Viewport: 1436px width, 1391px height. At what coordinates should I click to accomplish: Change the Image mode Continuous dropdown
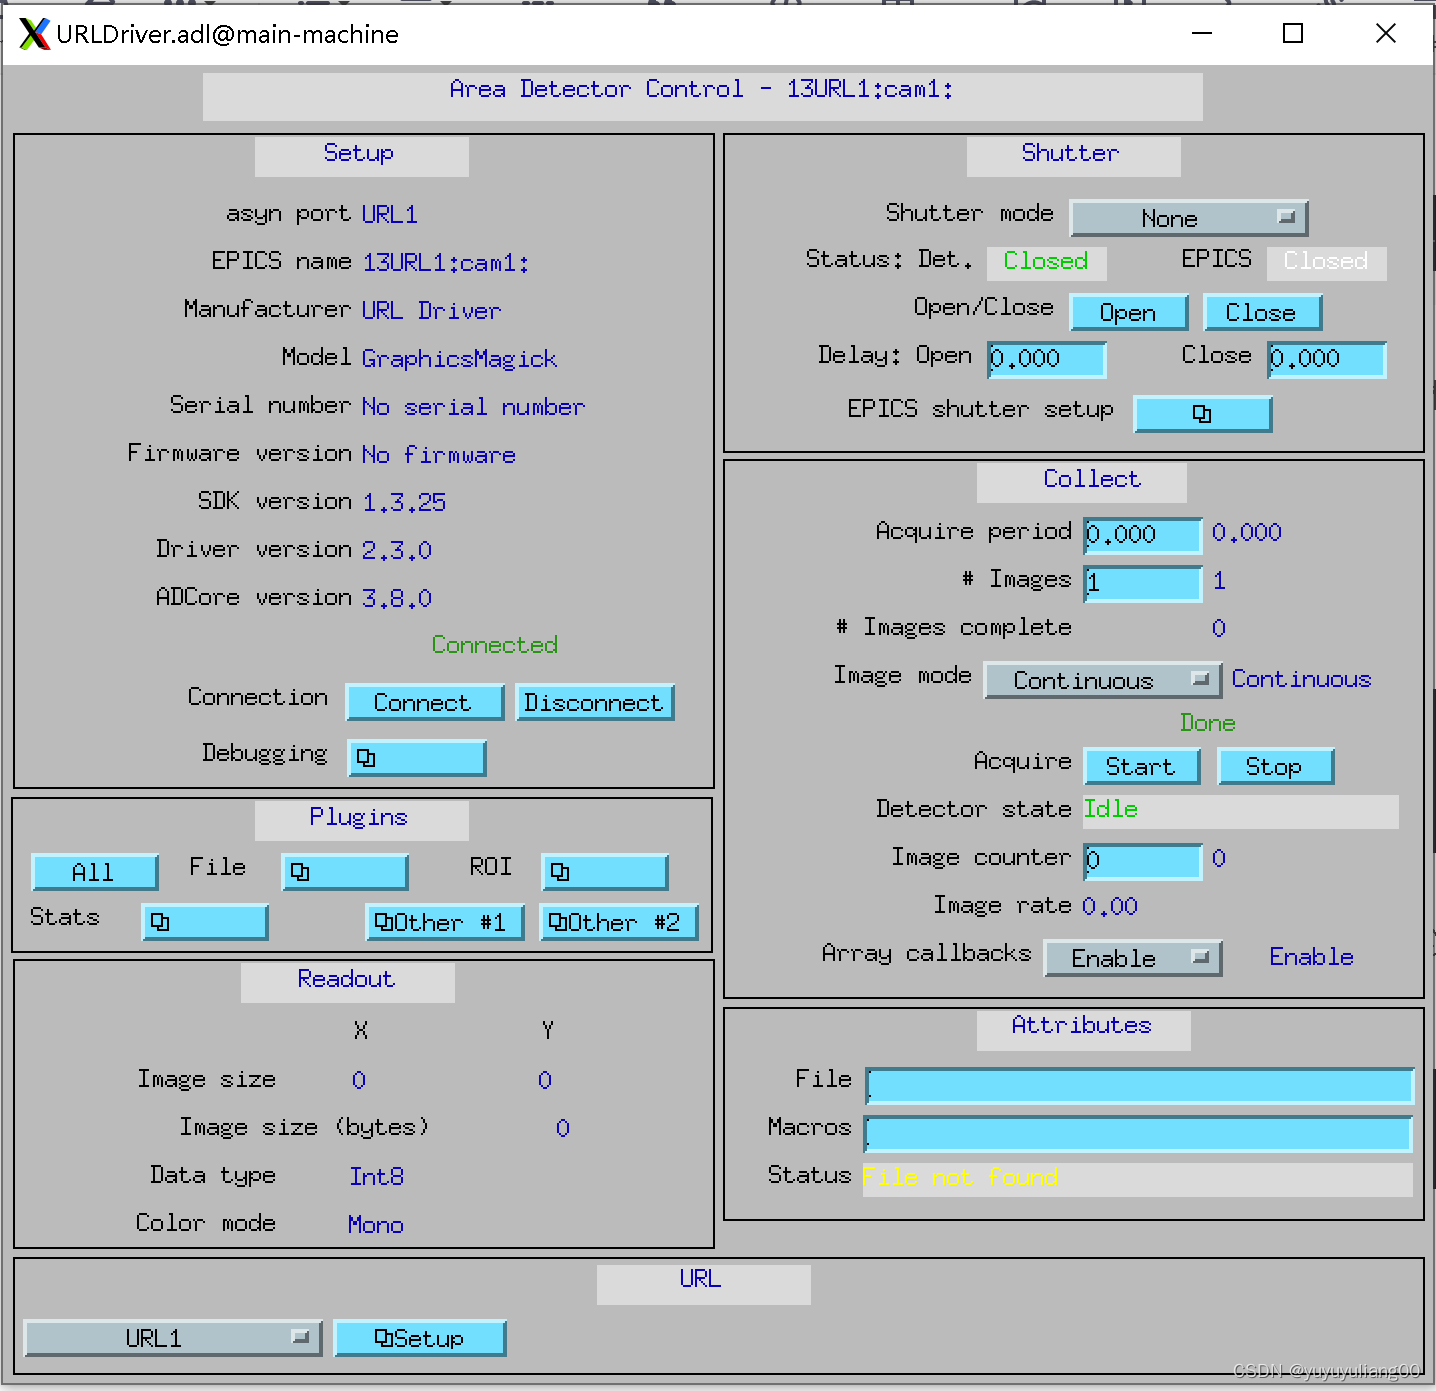pos(1102,680)
